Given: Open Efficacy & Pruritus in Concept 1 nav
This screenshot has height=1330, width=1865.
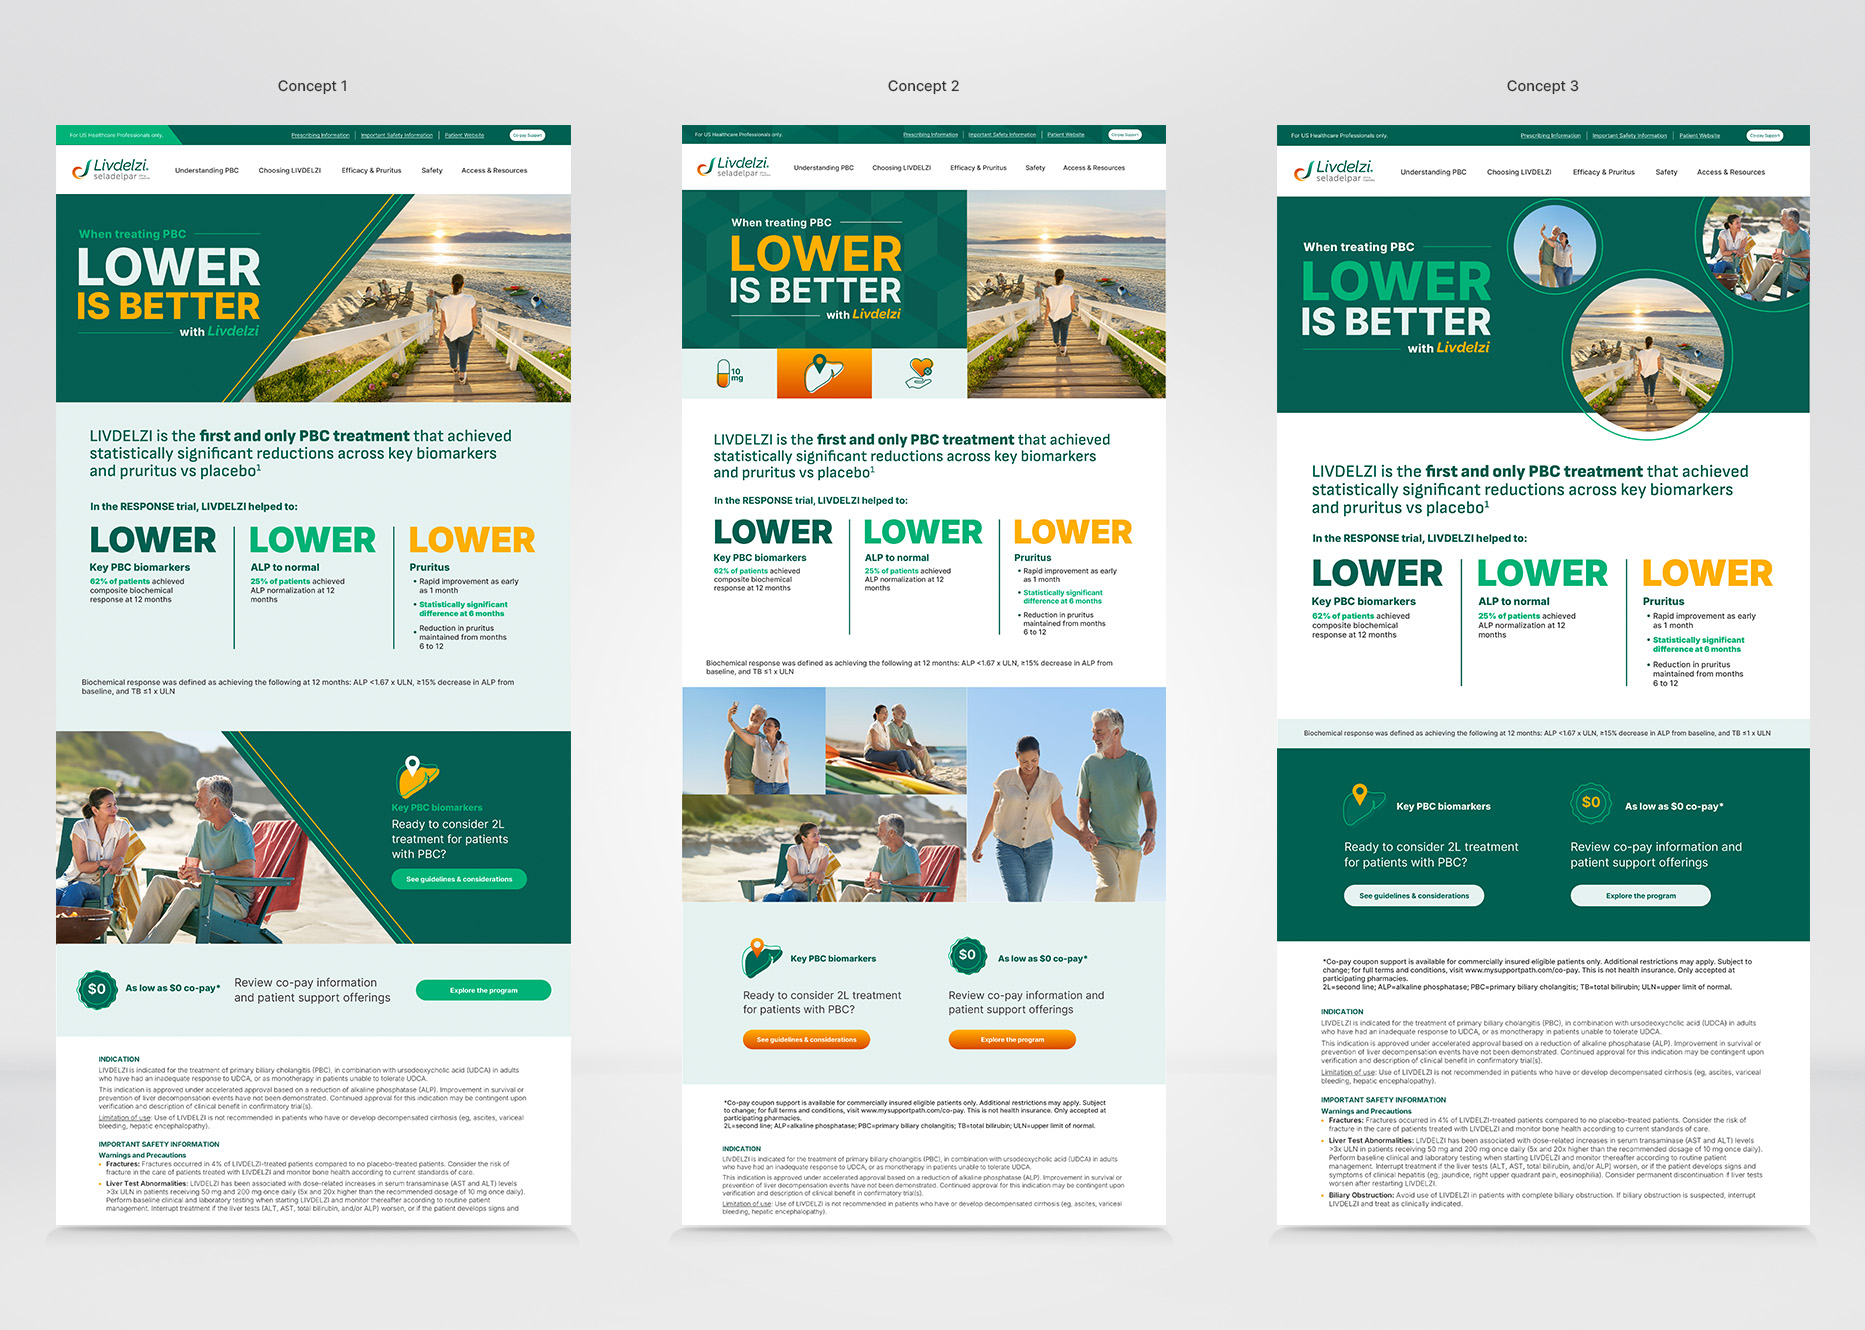Looking at the screenshot, I should [x=371, y=170].
